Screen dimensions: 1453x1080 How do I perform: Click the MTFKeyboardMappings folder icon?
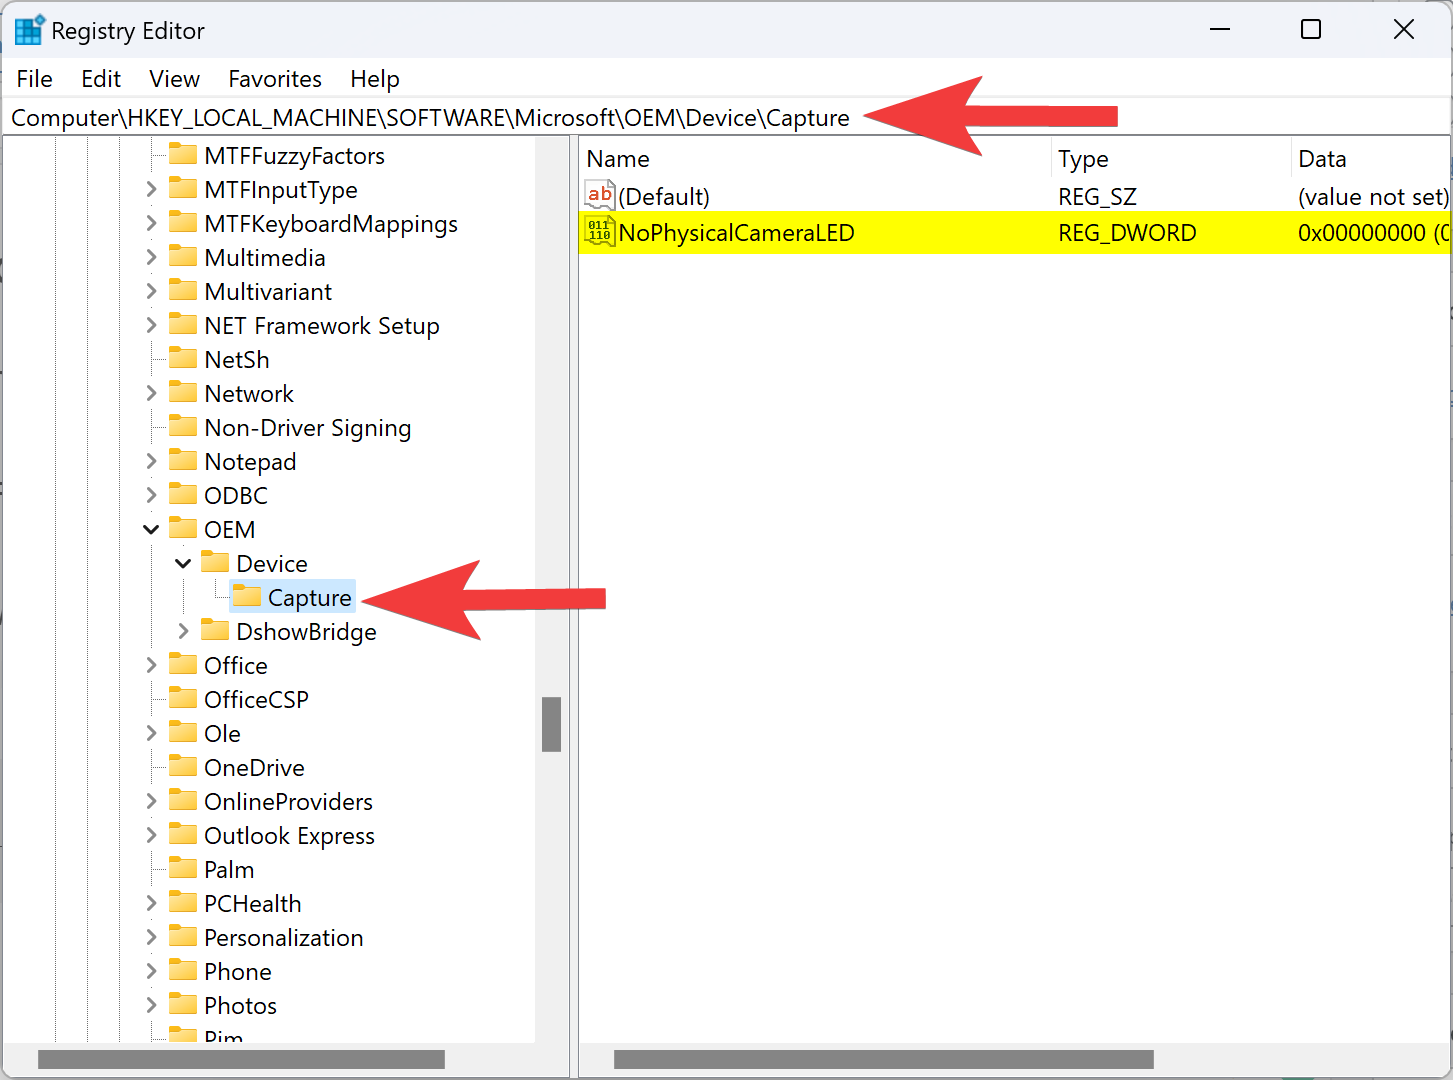[183, 222]
